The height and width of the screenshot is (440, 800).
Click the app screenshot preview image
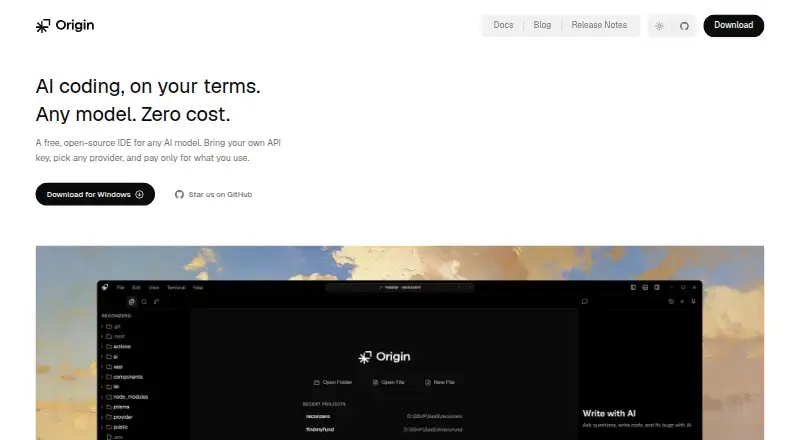[399, 343]
